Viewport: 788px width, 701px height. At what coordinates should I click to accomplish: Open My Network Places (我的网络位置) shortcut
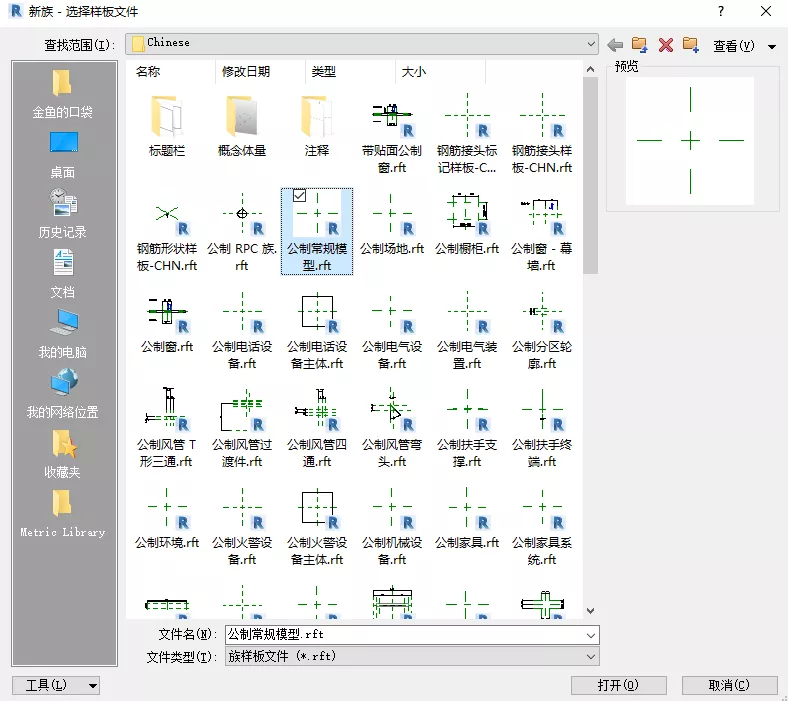tap(62, 392)
